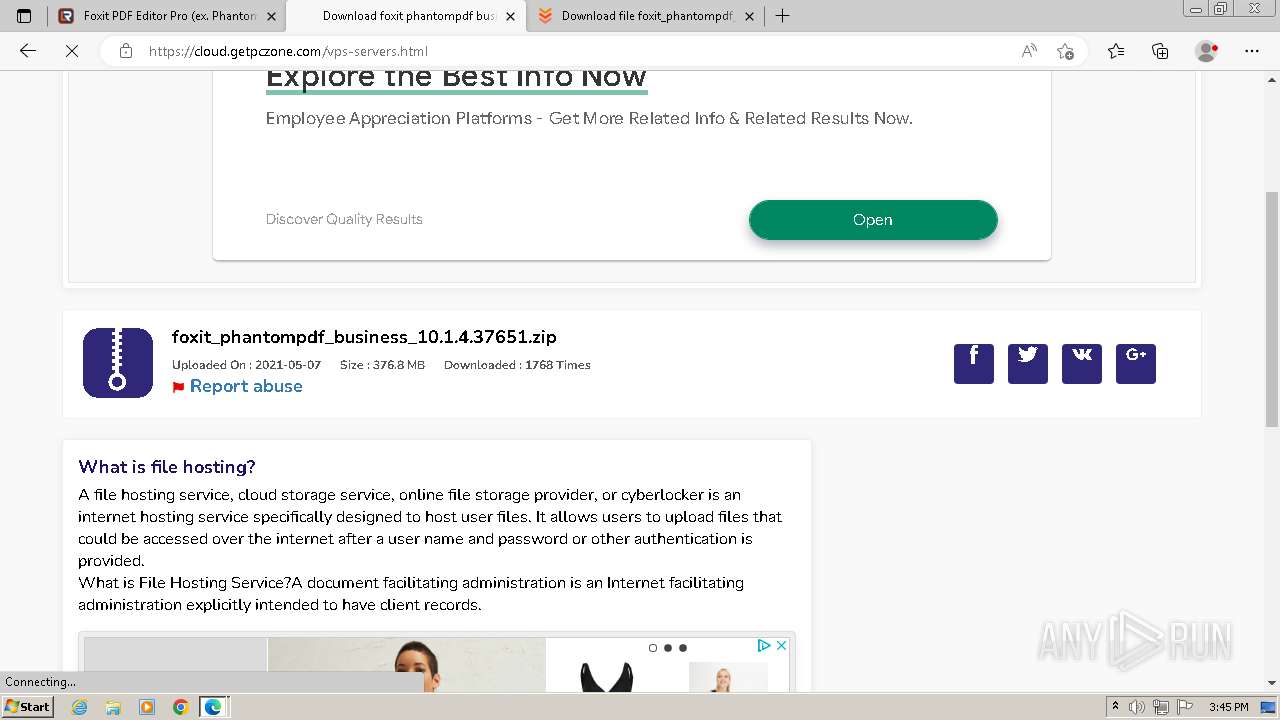
Task: Switch to Download file foxit_phantompdf tab
Action: tap(645, 16)
